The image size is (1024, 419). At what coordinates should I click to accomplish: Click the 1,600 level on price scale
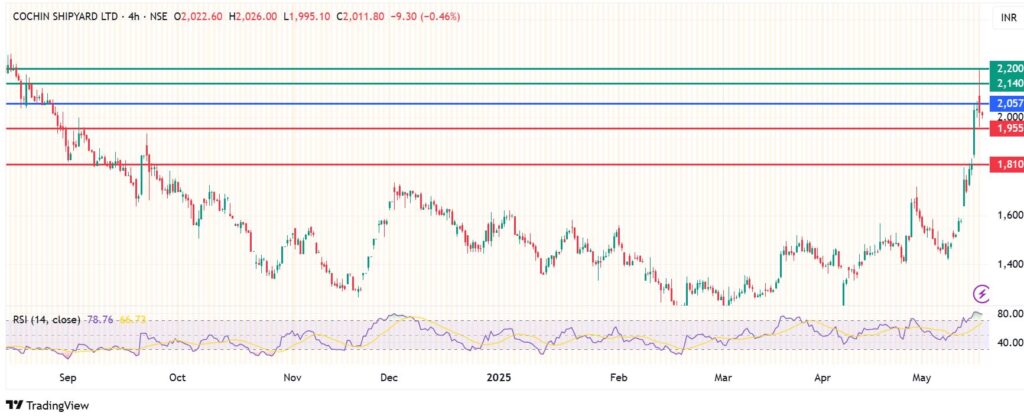(1007, 214)
